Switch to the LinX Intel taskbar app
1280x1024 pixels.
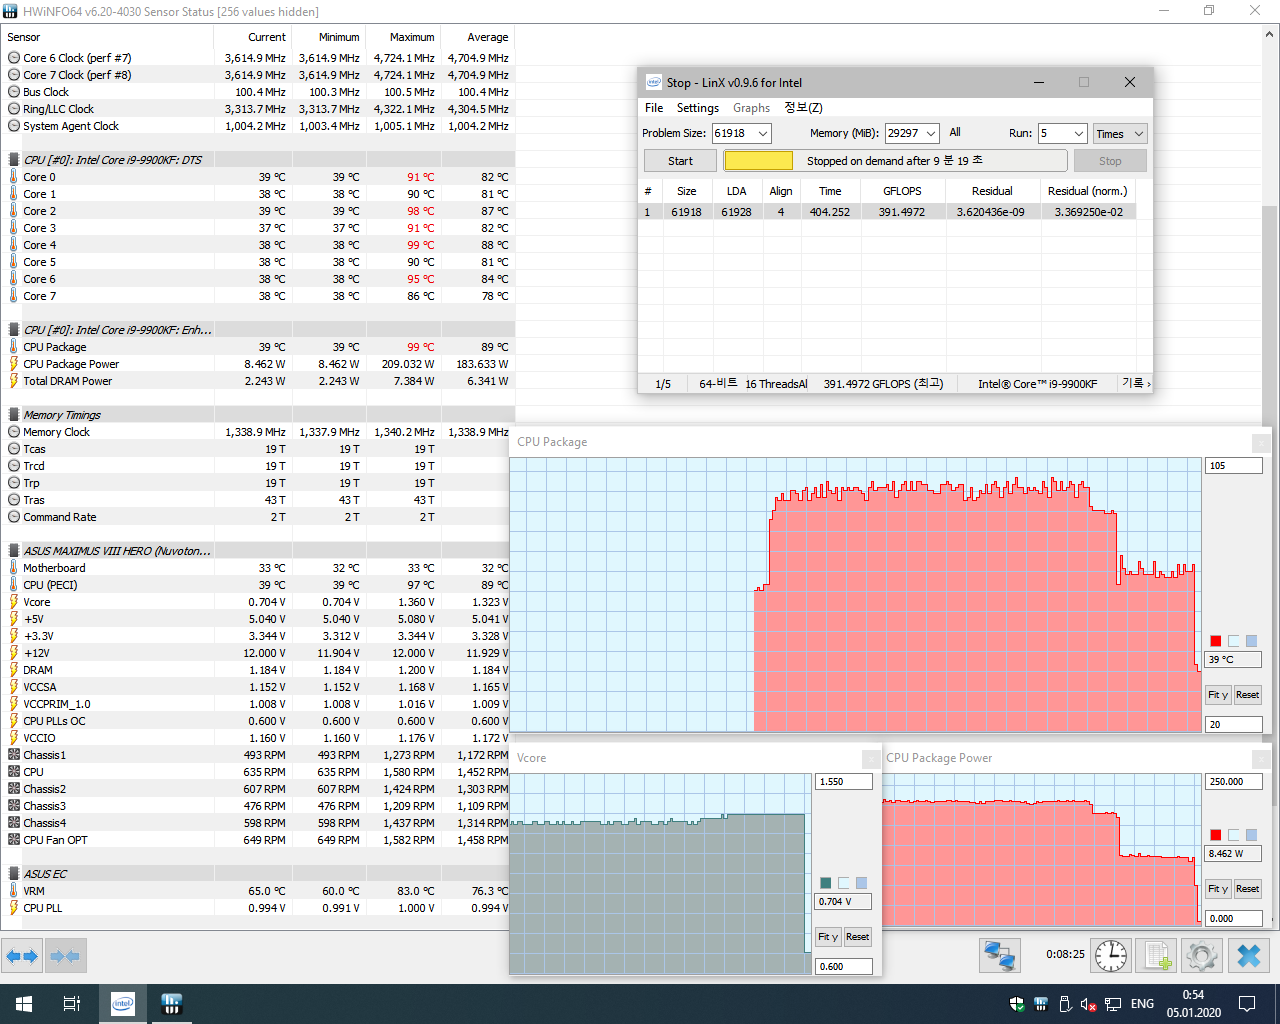click(123, 1004)
